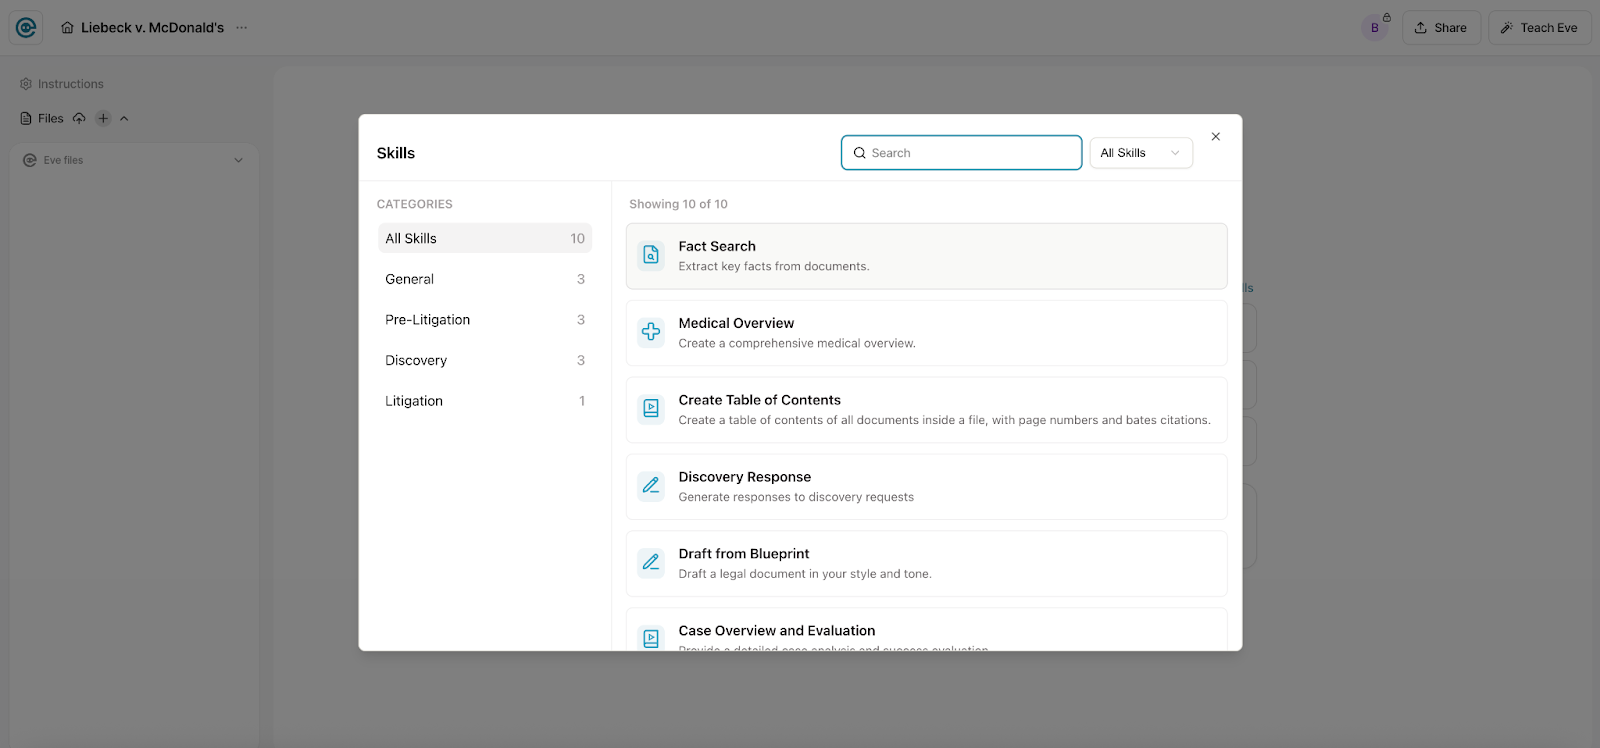Open the Discovery Response skill
The height and width of the screenshot is (748, 1600).
(926, 487)
